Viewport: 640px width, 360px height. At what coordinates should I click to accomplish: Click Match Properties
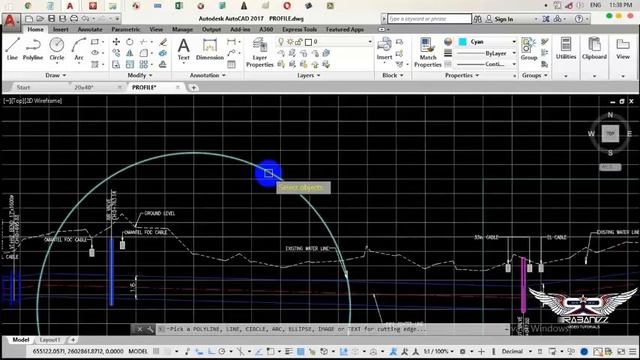[x=427, y=52]
